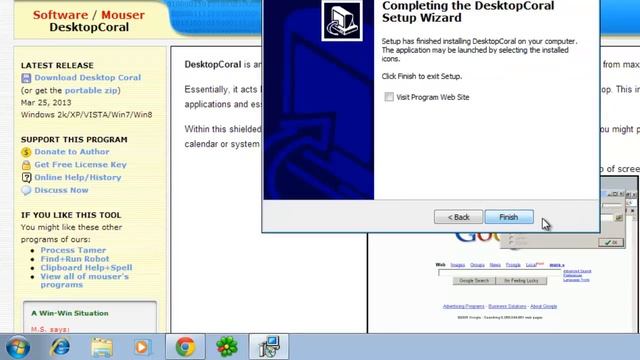Click the floppy disk download icon

(26, 78)
